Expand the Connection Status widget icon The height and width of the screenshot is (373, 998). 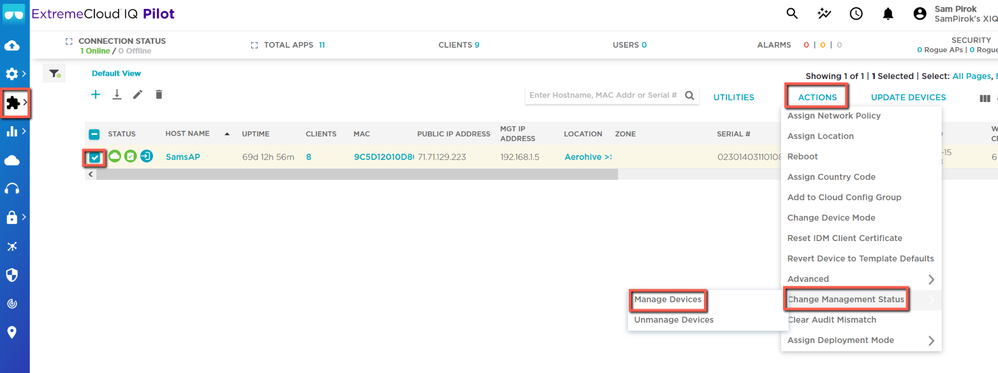click(69, 41)
